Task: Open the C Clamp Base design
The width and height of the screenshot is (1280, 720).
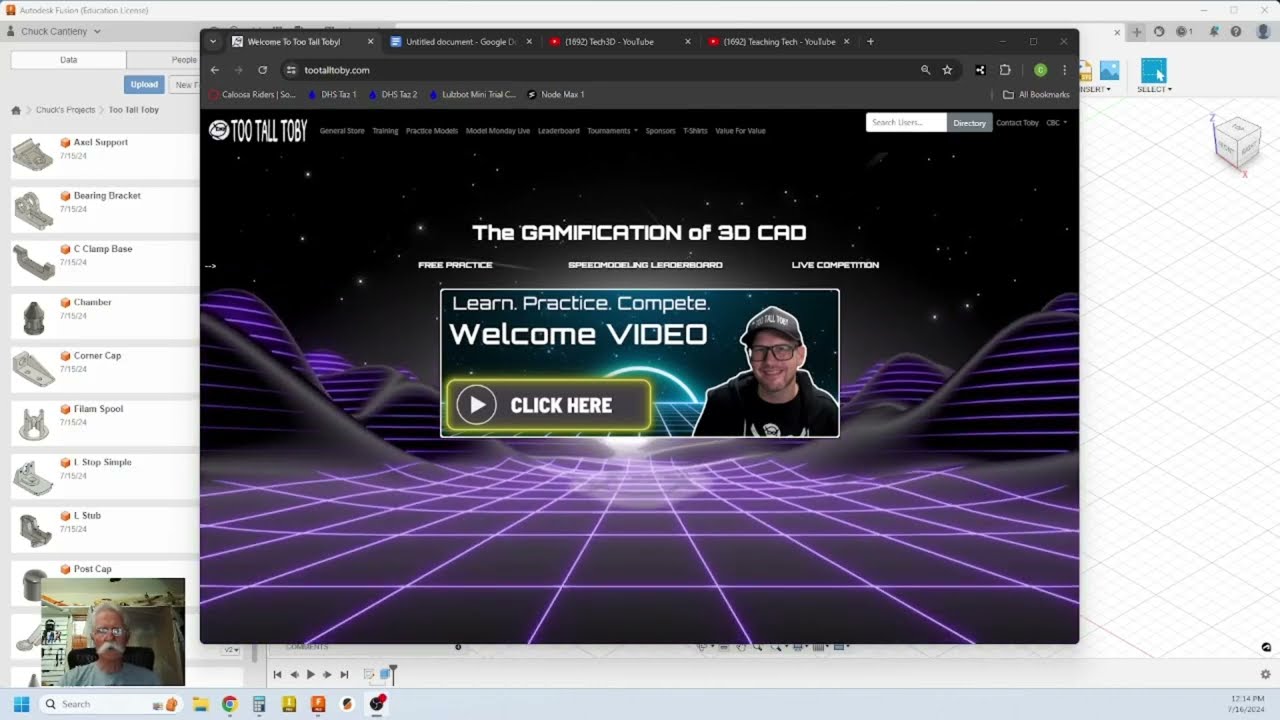Action: coord(103,249)
